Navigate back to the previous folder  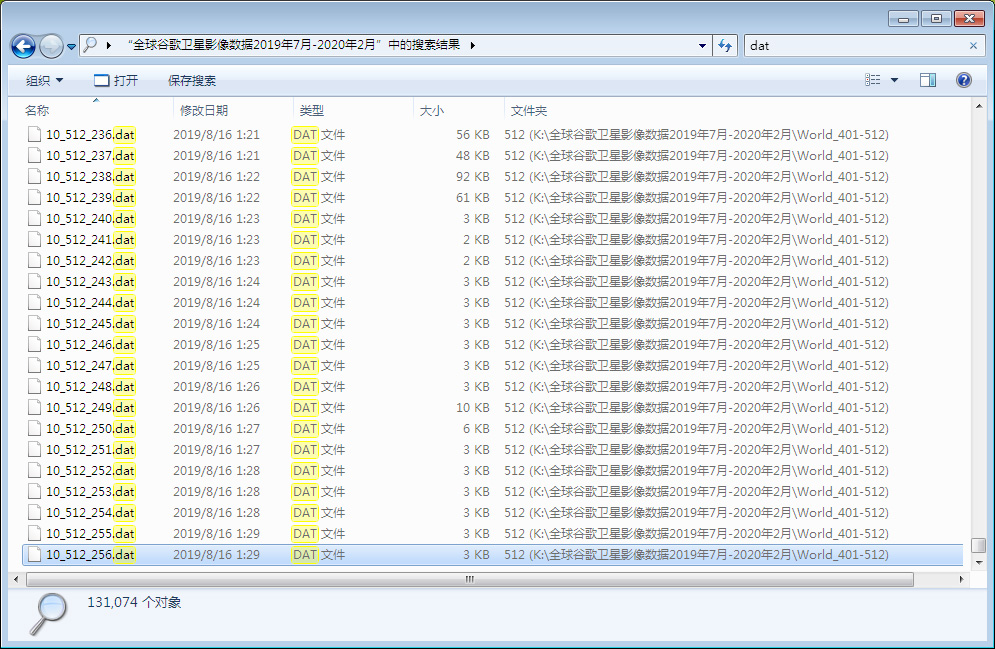22,46
